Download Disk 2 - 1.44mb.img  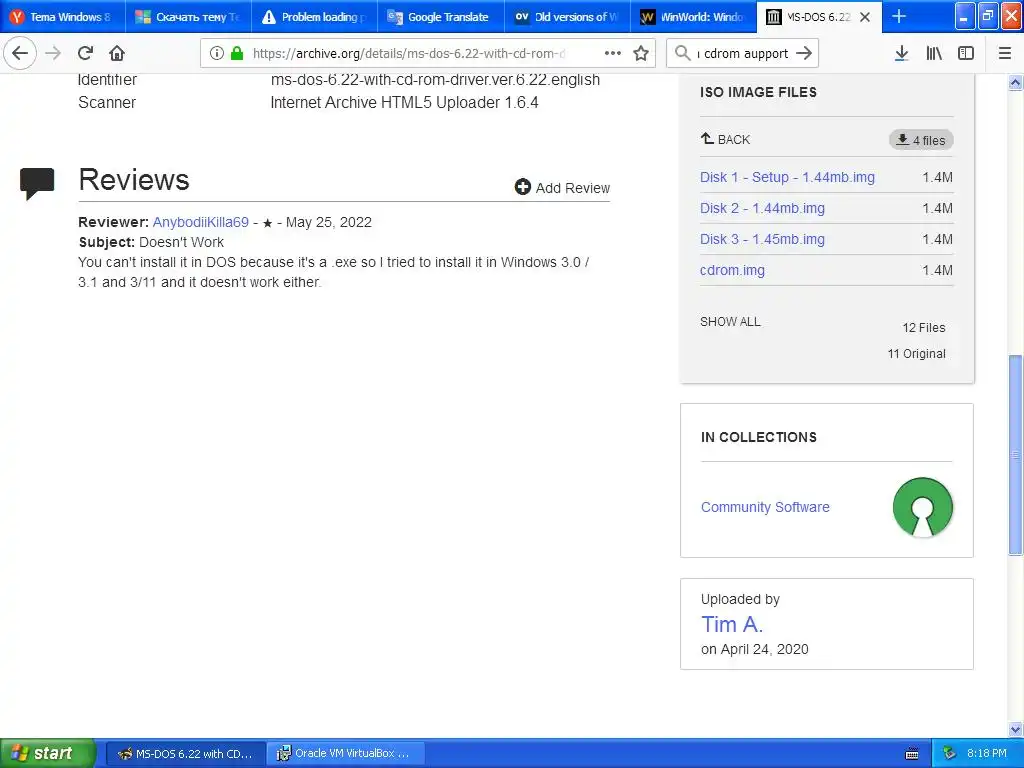(x=762, y=208)
